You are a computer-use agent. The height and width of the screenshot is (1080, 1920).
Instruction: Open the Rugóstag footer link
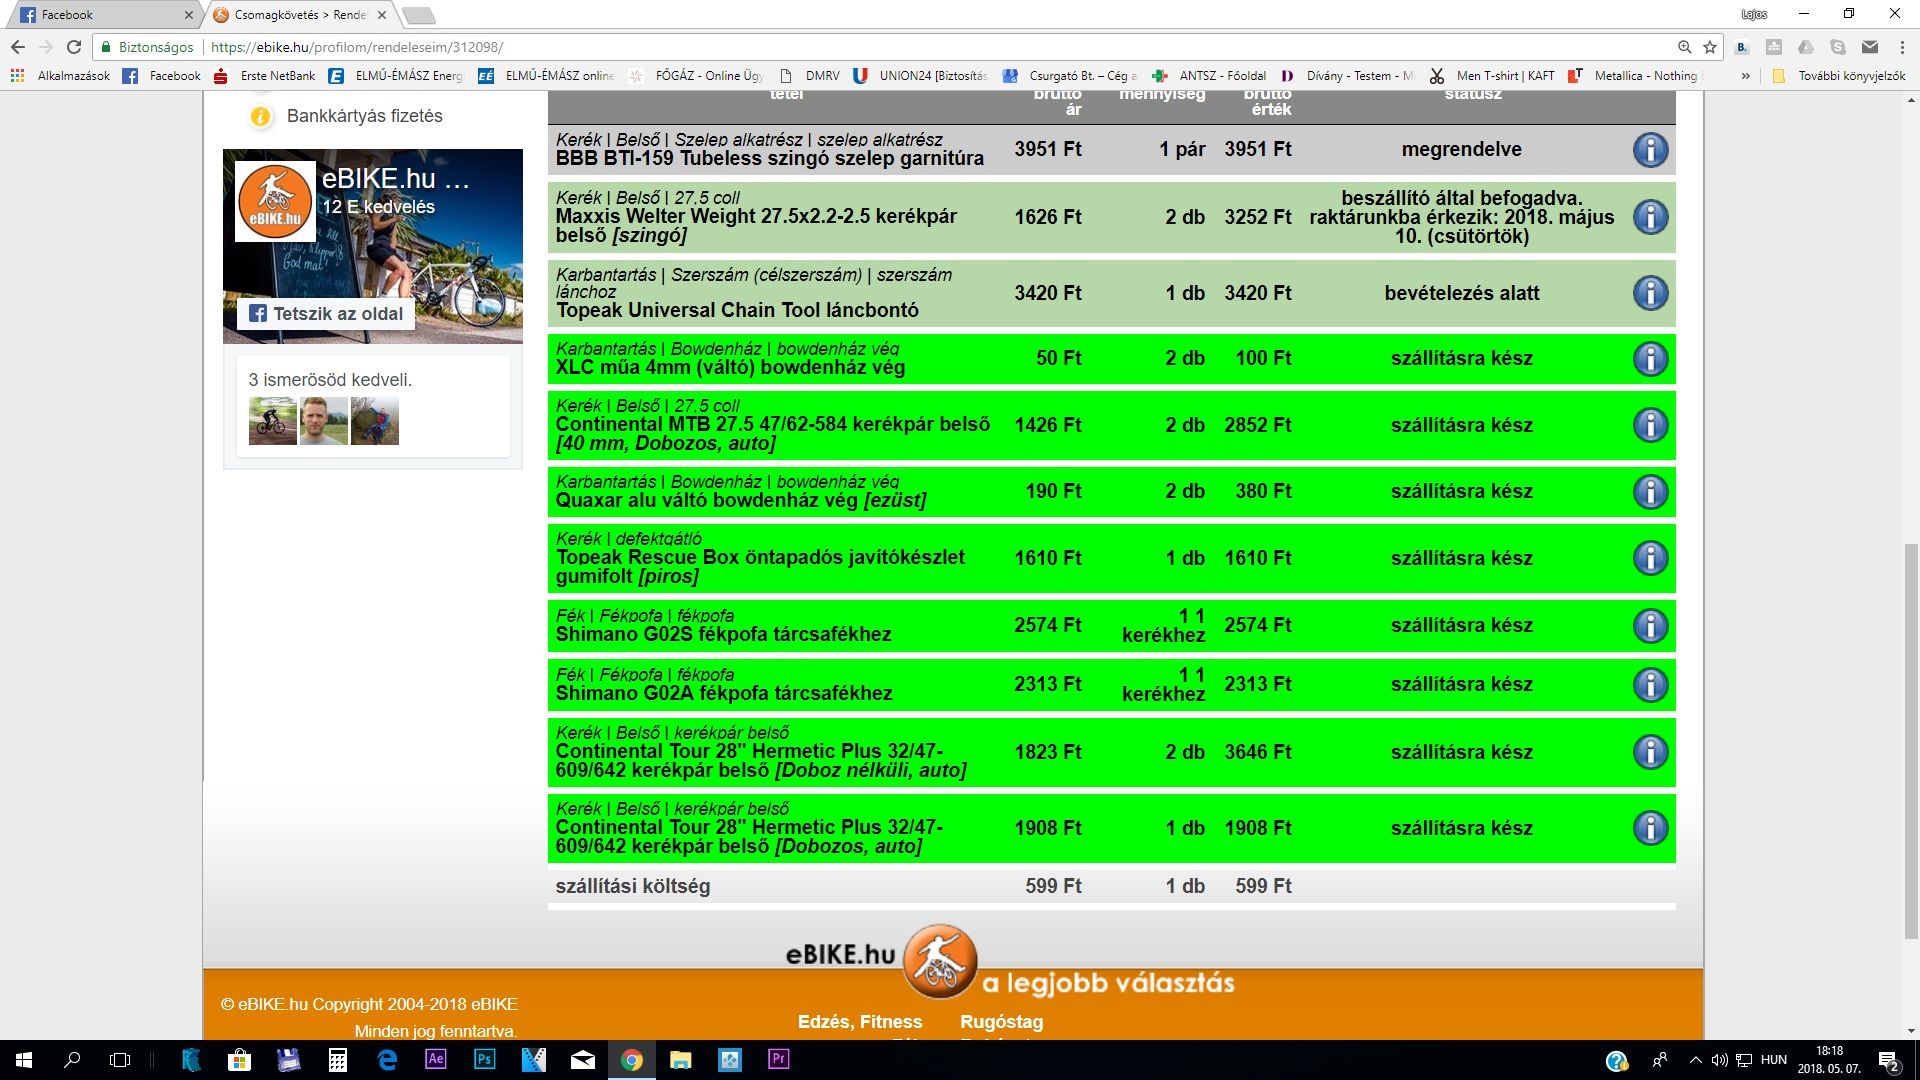1001,1022
